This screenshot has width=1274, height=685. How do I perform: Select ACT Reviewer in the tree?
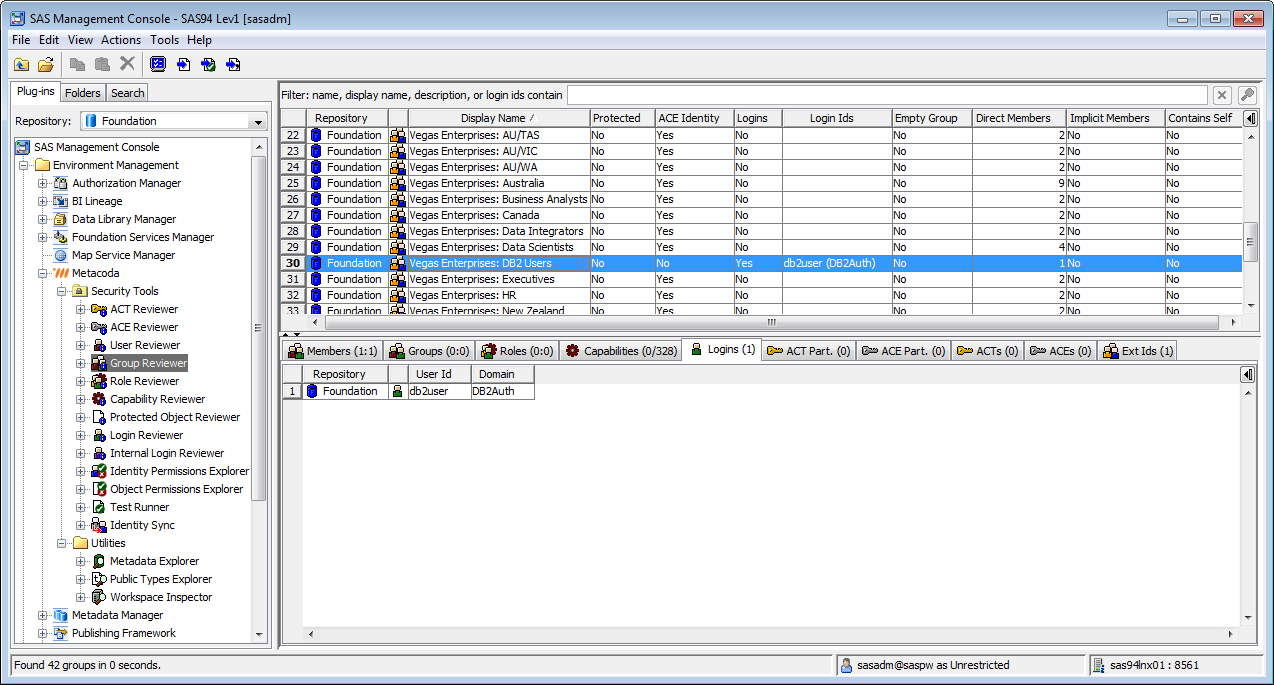coord(144,309)
